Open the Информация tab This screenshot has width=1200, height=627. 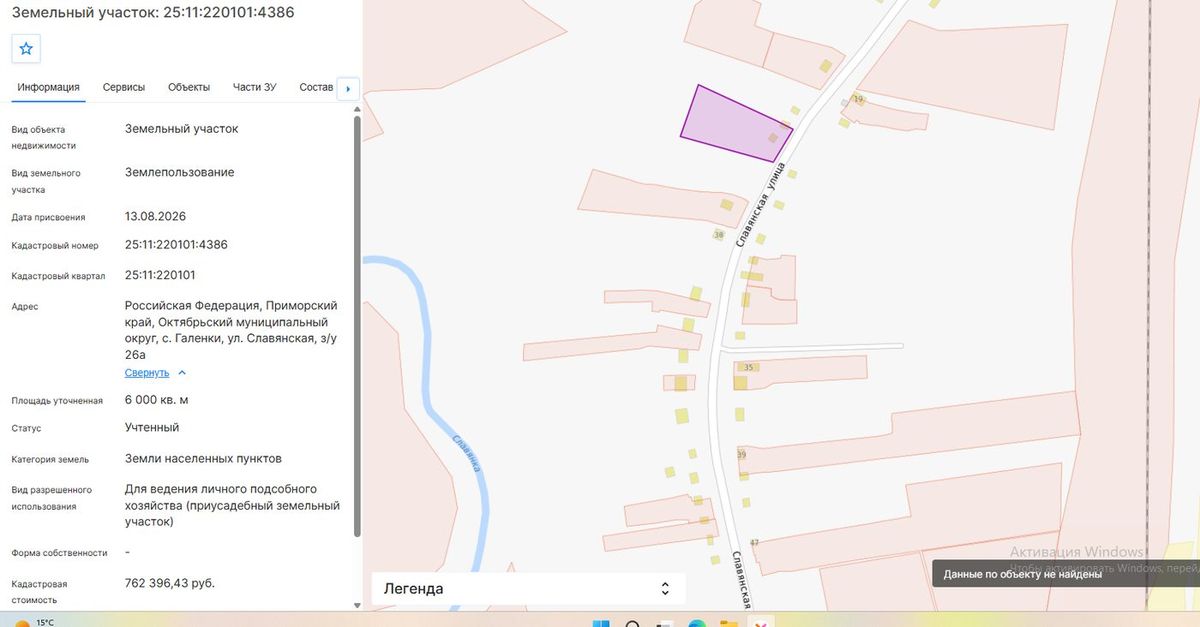pos(48,87)
